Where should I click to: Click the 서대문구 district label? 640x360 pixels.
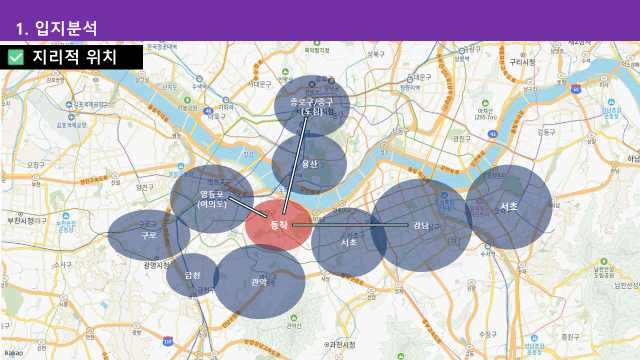(260, 84)
